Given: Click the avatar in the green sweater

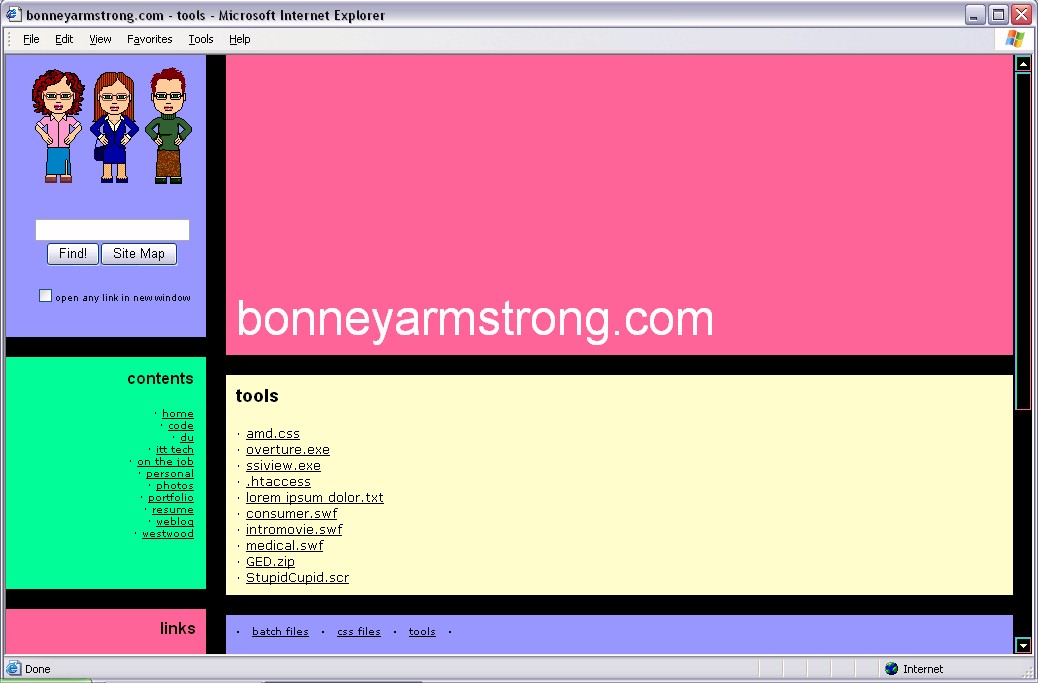Looking at the screenshot, I should point(168,126).
